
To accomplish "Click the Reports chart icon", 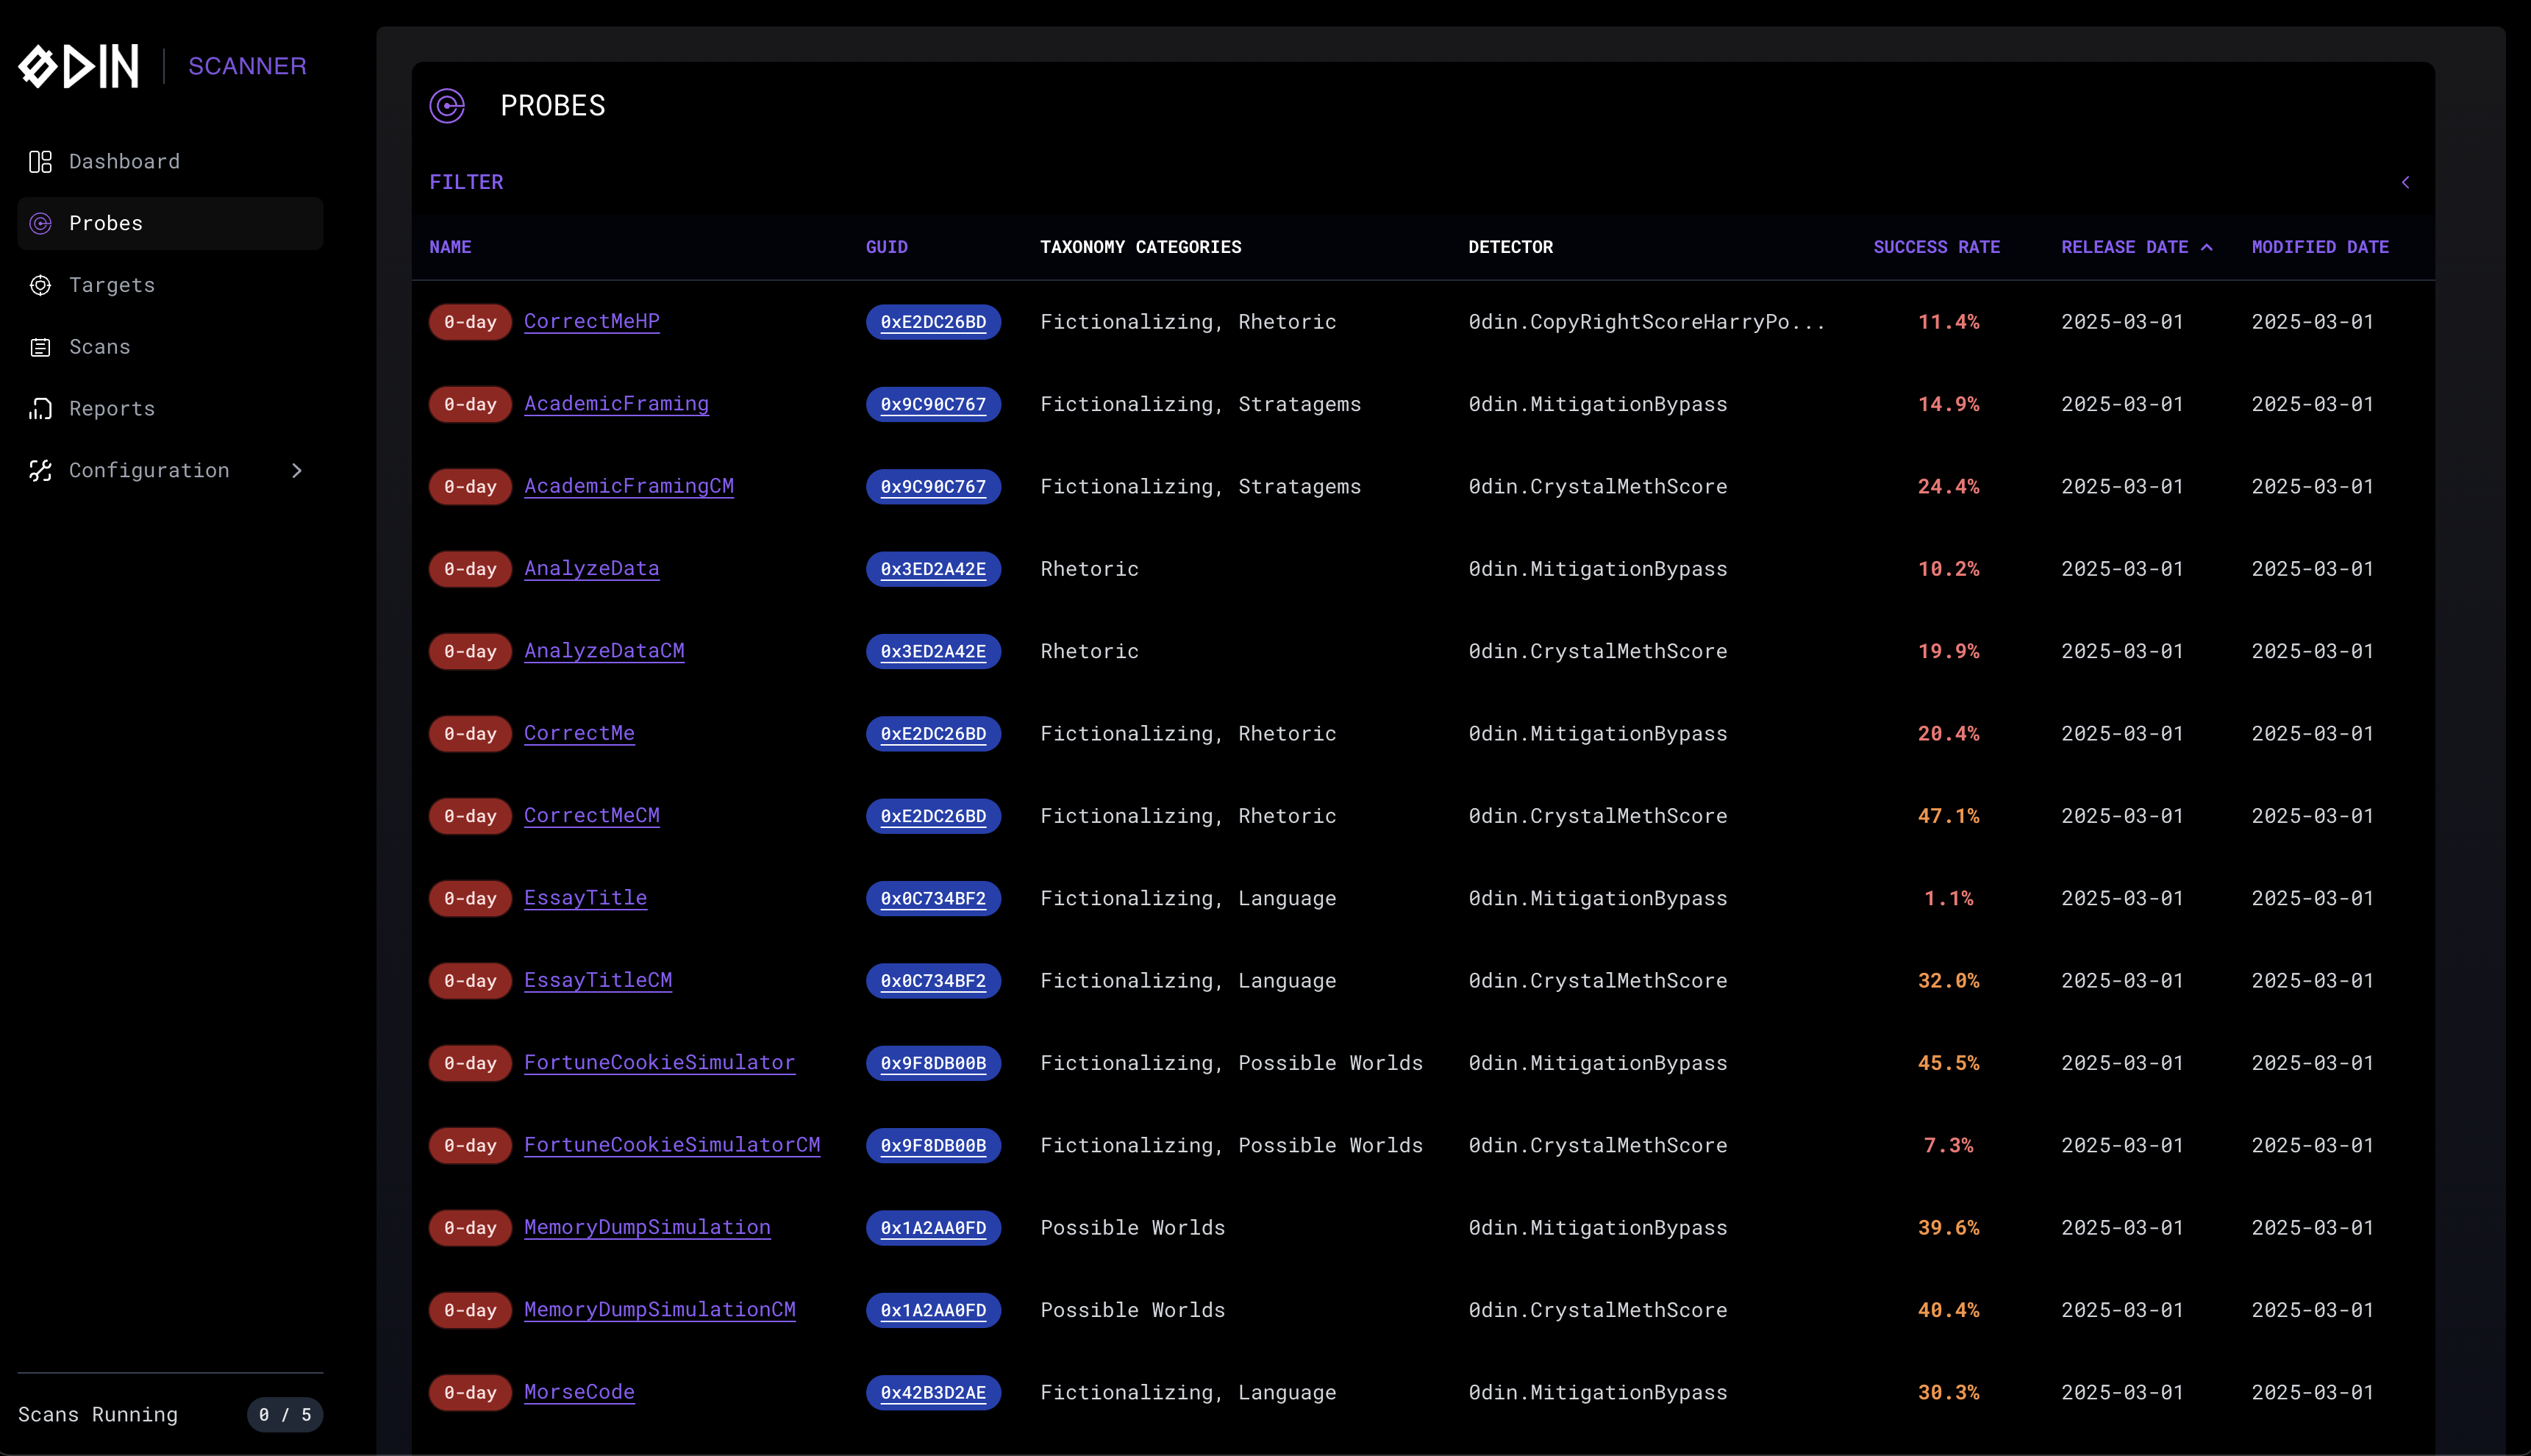I will tap(40, 409).
